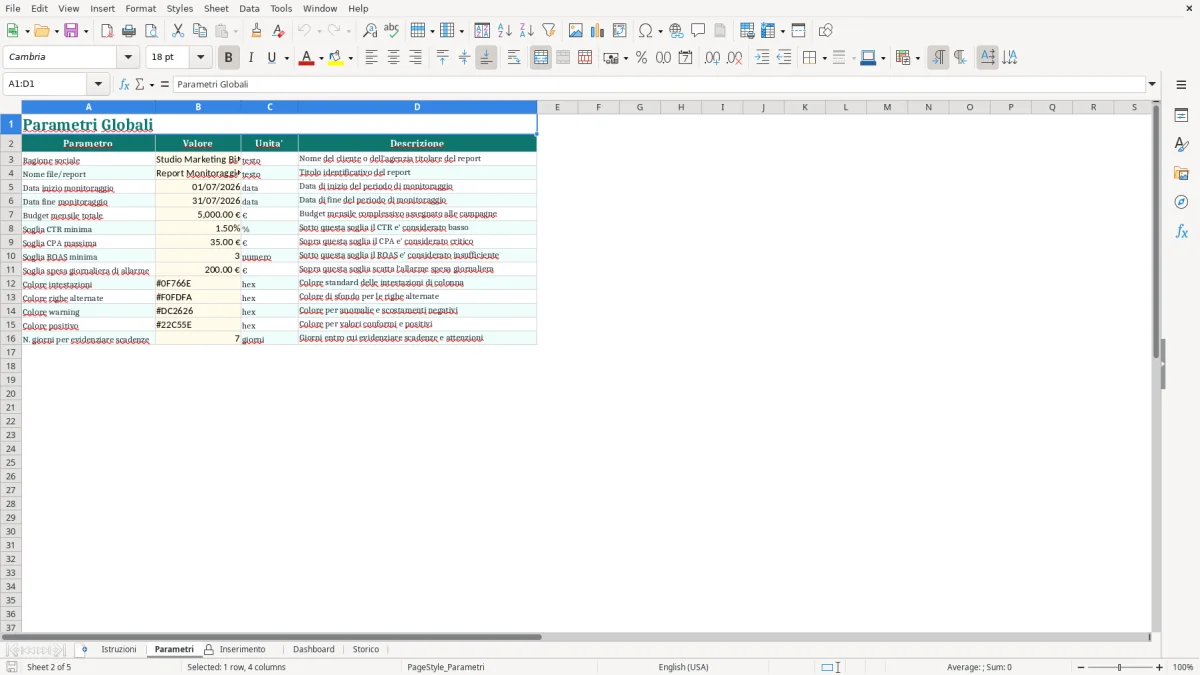Zoom out with the minus button

[x=1081, y=667]
